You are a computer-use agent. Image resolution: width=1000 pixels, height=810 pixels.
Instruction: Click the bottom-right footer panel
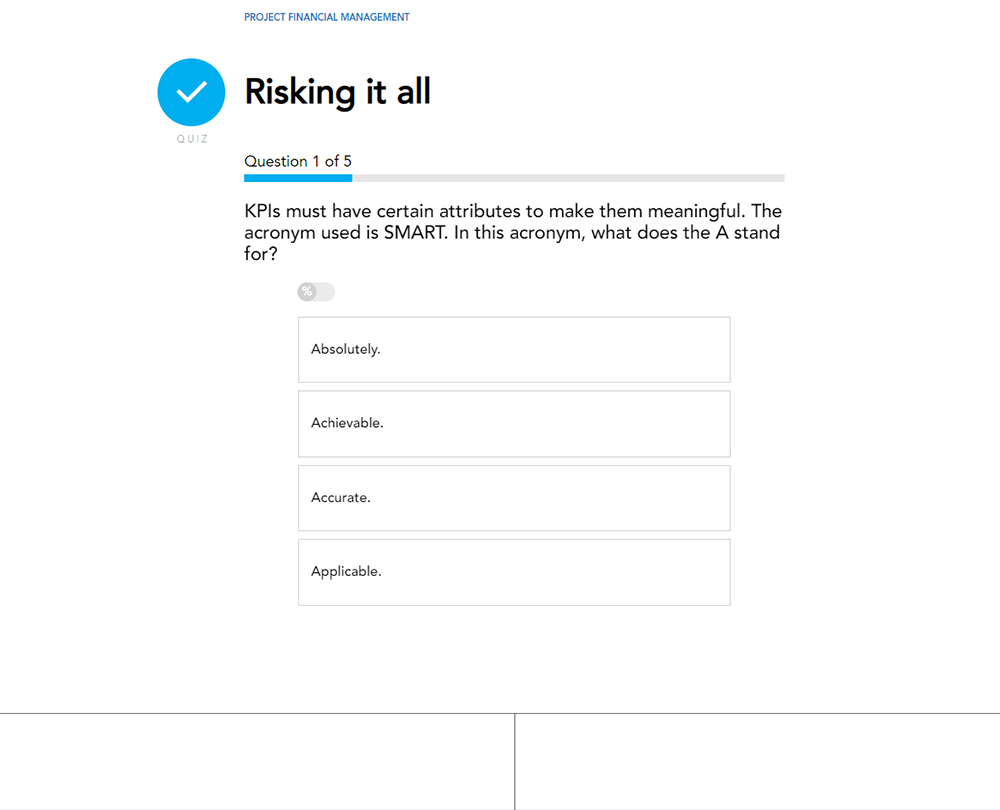(758, 762)
